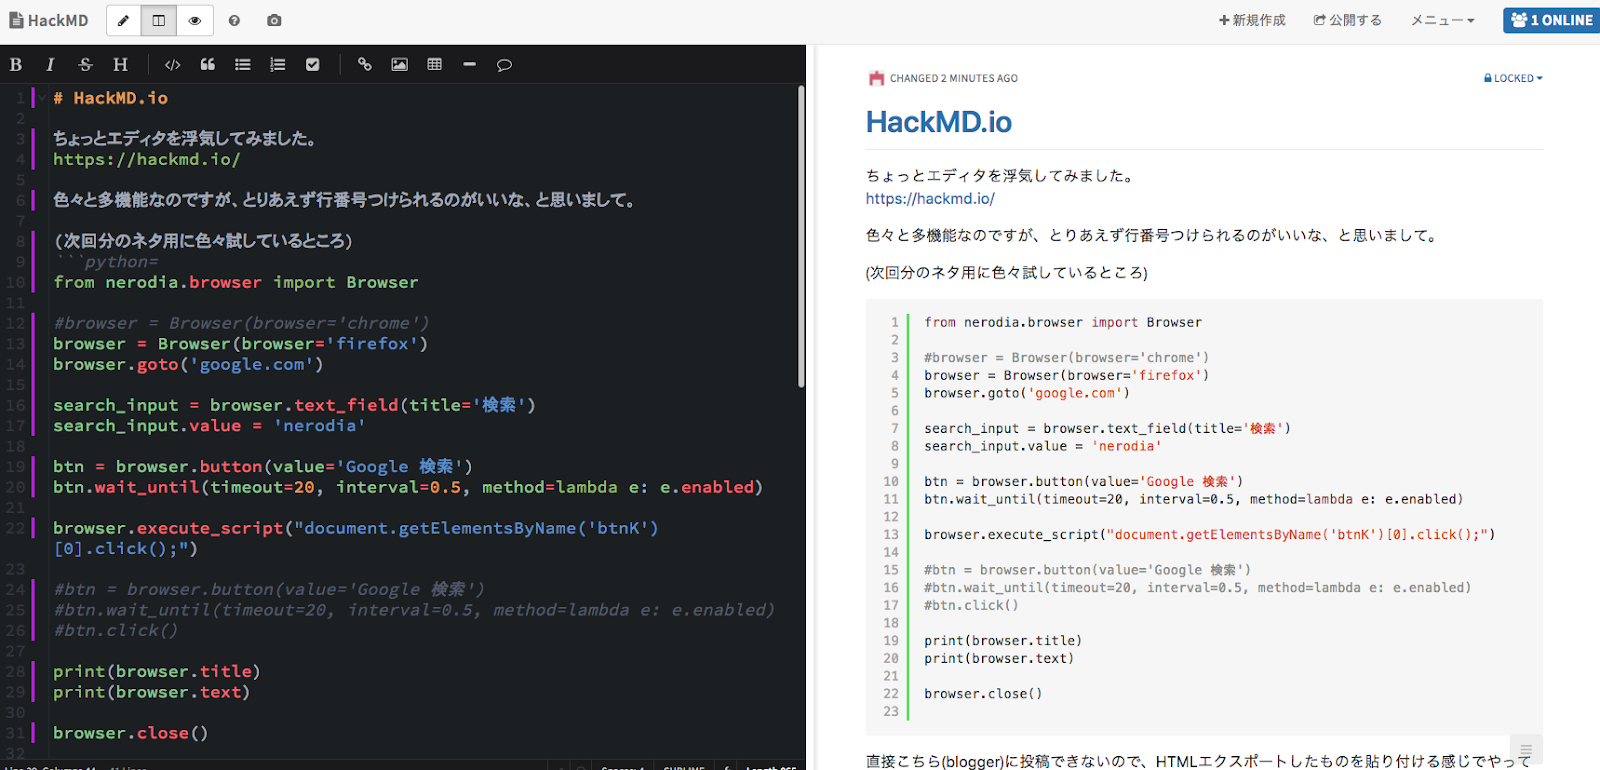Click the (次回分のネタ用に色々試しているところ) preview line
Image resolution: width=1600 pixels, height=770 pixels.
pos(1007,273)
